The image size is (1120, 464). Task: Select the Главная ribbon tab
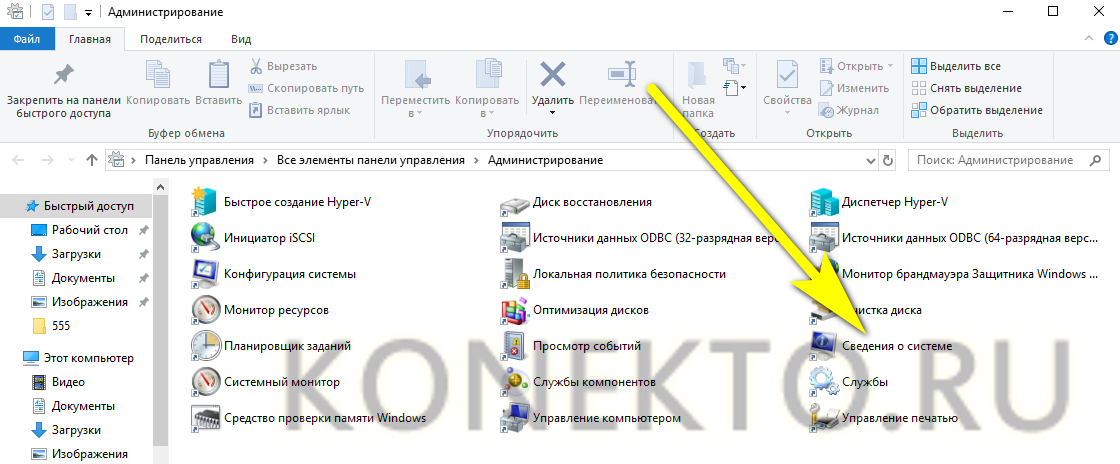(89, 39)
